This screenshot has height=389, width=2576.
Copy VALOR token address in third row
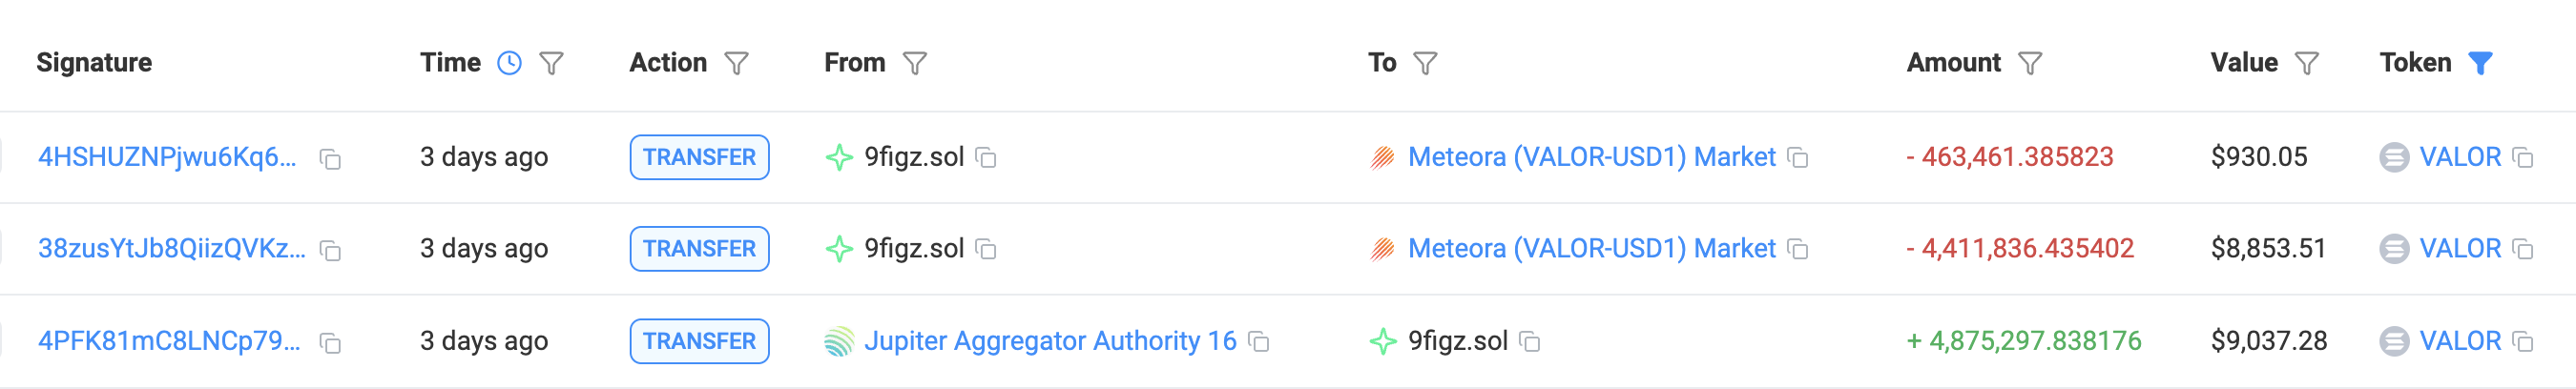[x=2523, y=342]
